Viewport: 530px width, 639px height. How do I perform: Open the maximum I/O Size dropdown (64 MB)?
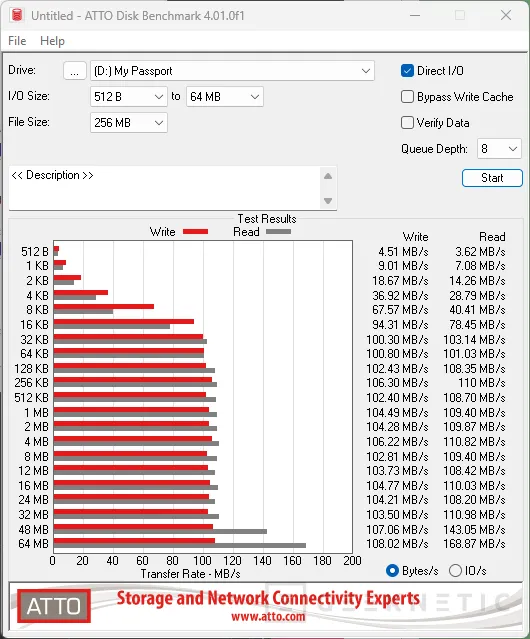(x=225, y=97)
